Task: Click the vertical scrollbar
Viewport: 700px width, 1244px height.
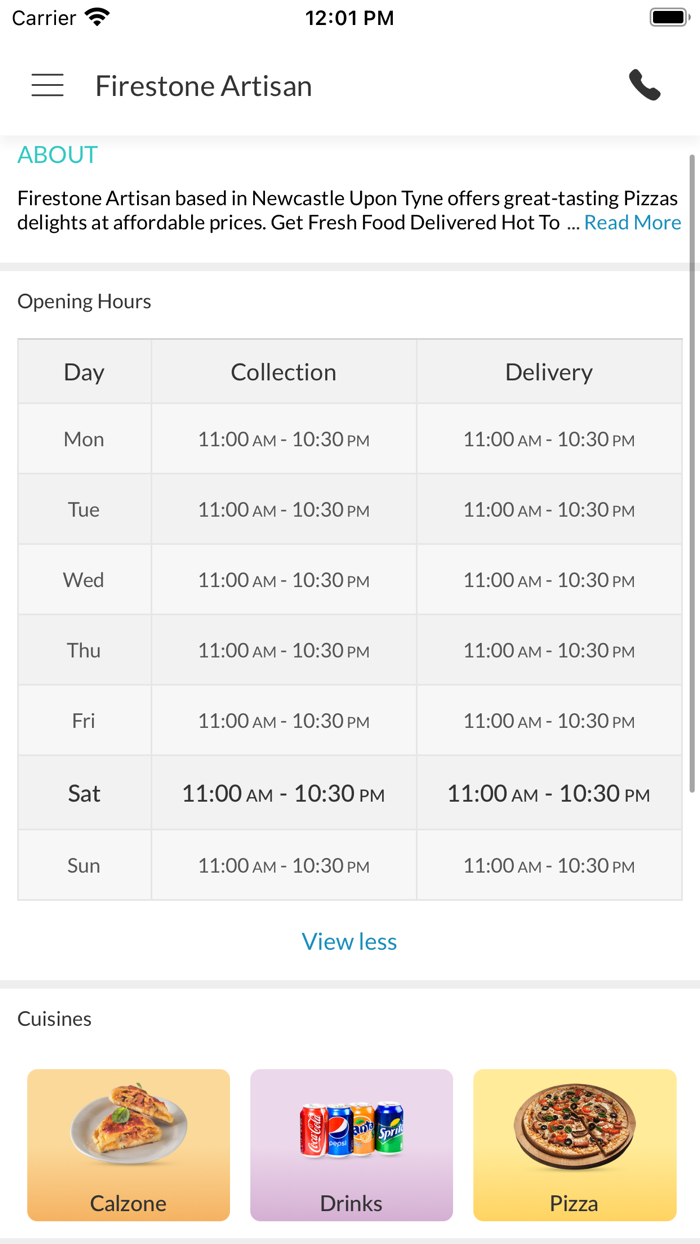Action: (692, 470)
